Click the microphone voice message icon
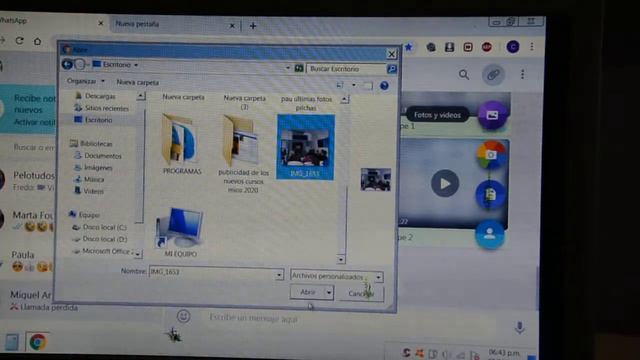The height and width of the screenshot is (360, 640). click(x=519, y=327)
